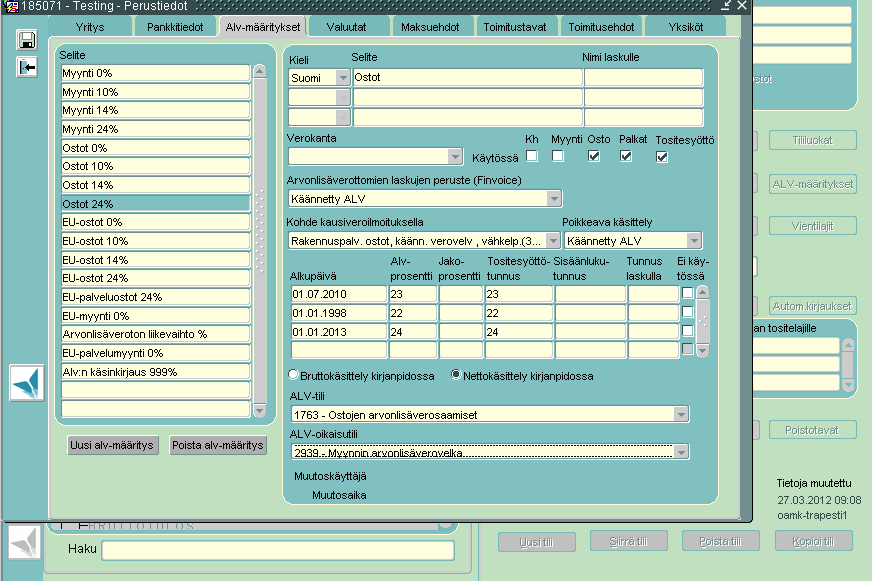Click Poista tili button in background window
Viewport: 872px width, 581px height.
pos(721,542)
